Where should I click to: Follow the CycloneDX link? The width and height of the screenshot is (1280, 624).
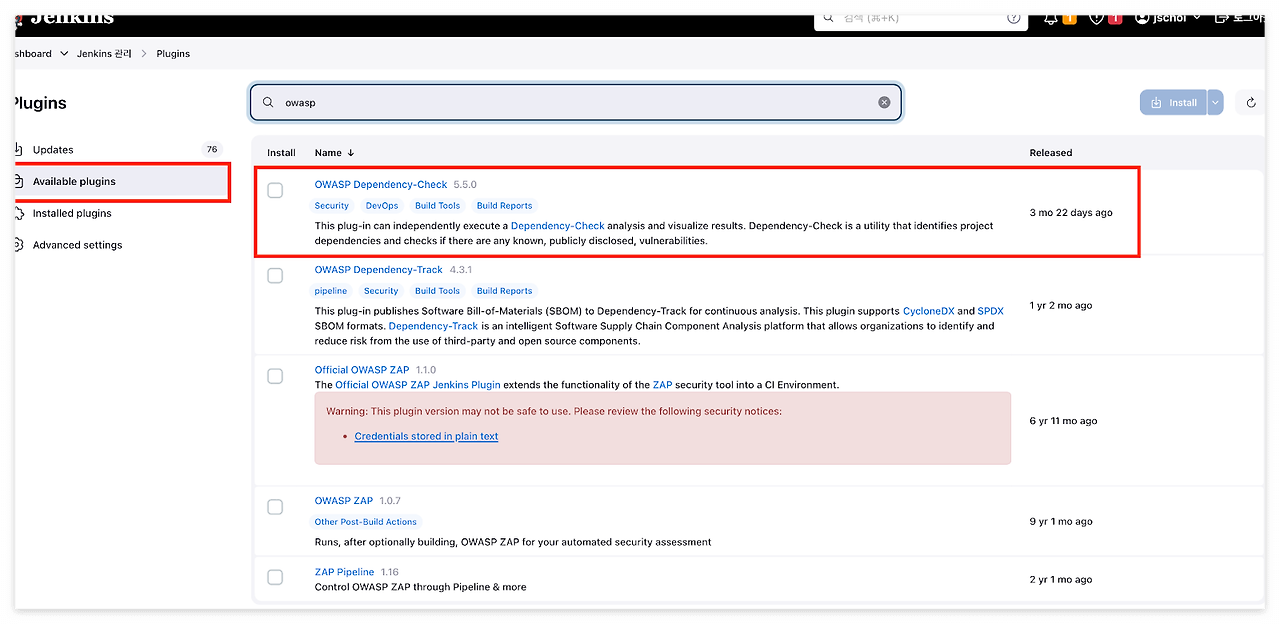[929, 311]
